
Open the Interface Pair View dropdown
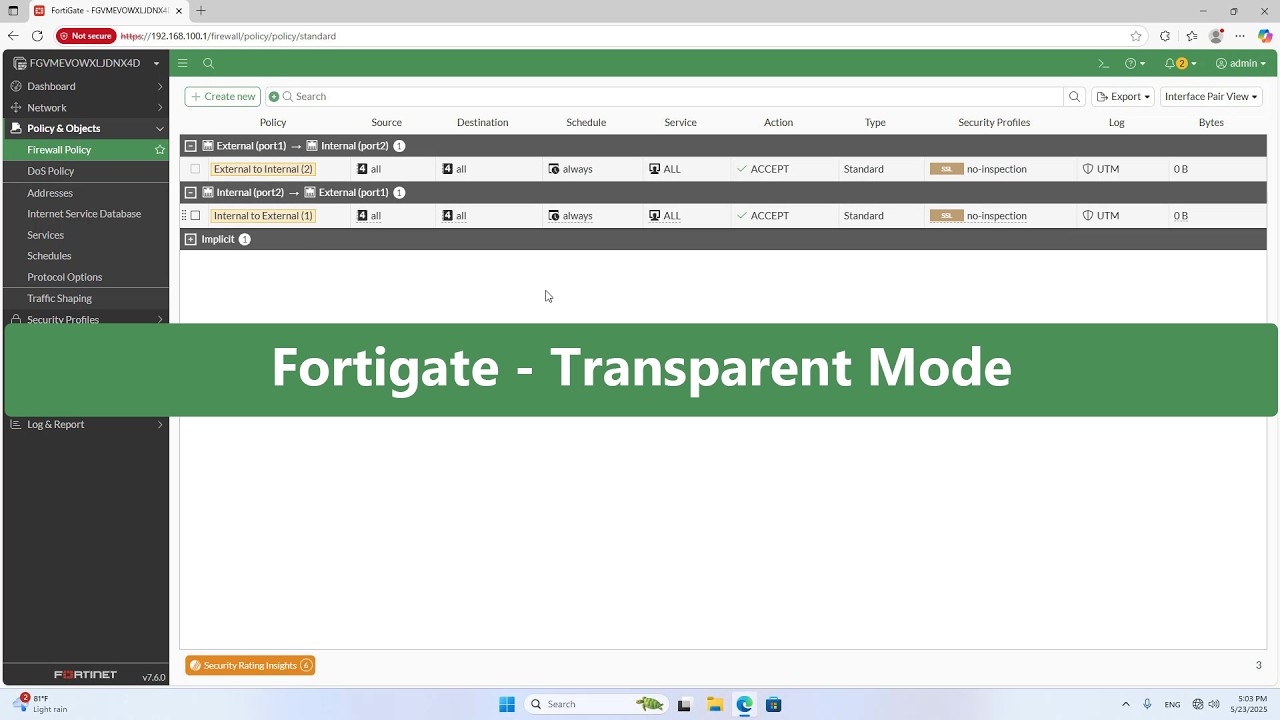pyautogui.click(x=1211, y=97)
